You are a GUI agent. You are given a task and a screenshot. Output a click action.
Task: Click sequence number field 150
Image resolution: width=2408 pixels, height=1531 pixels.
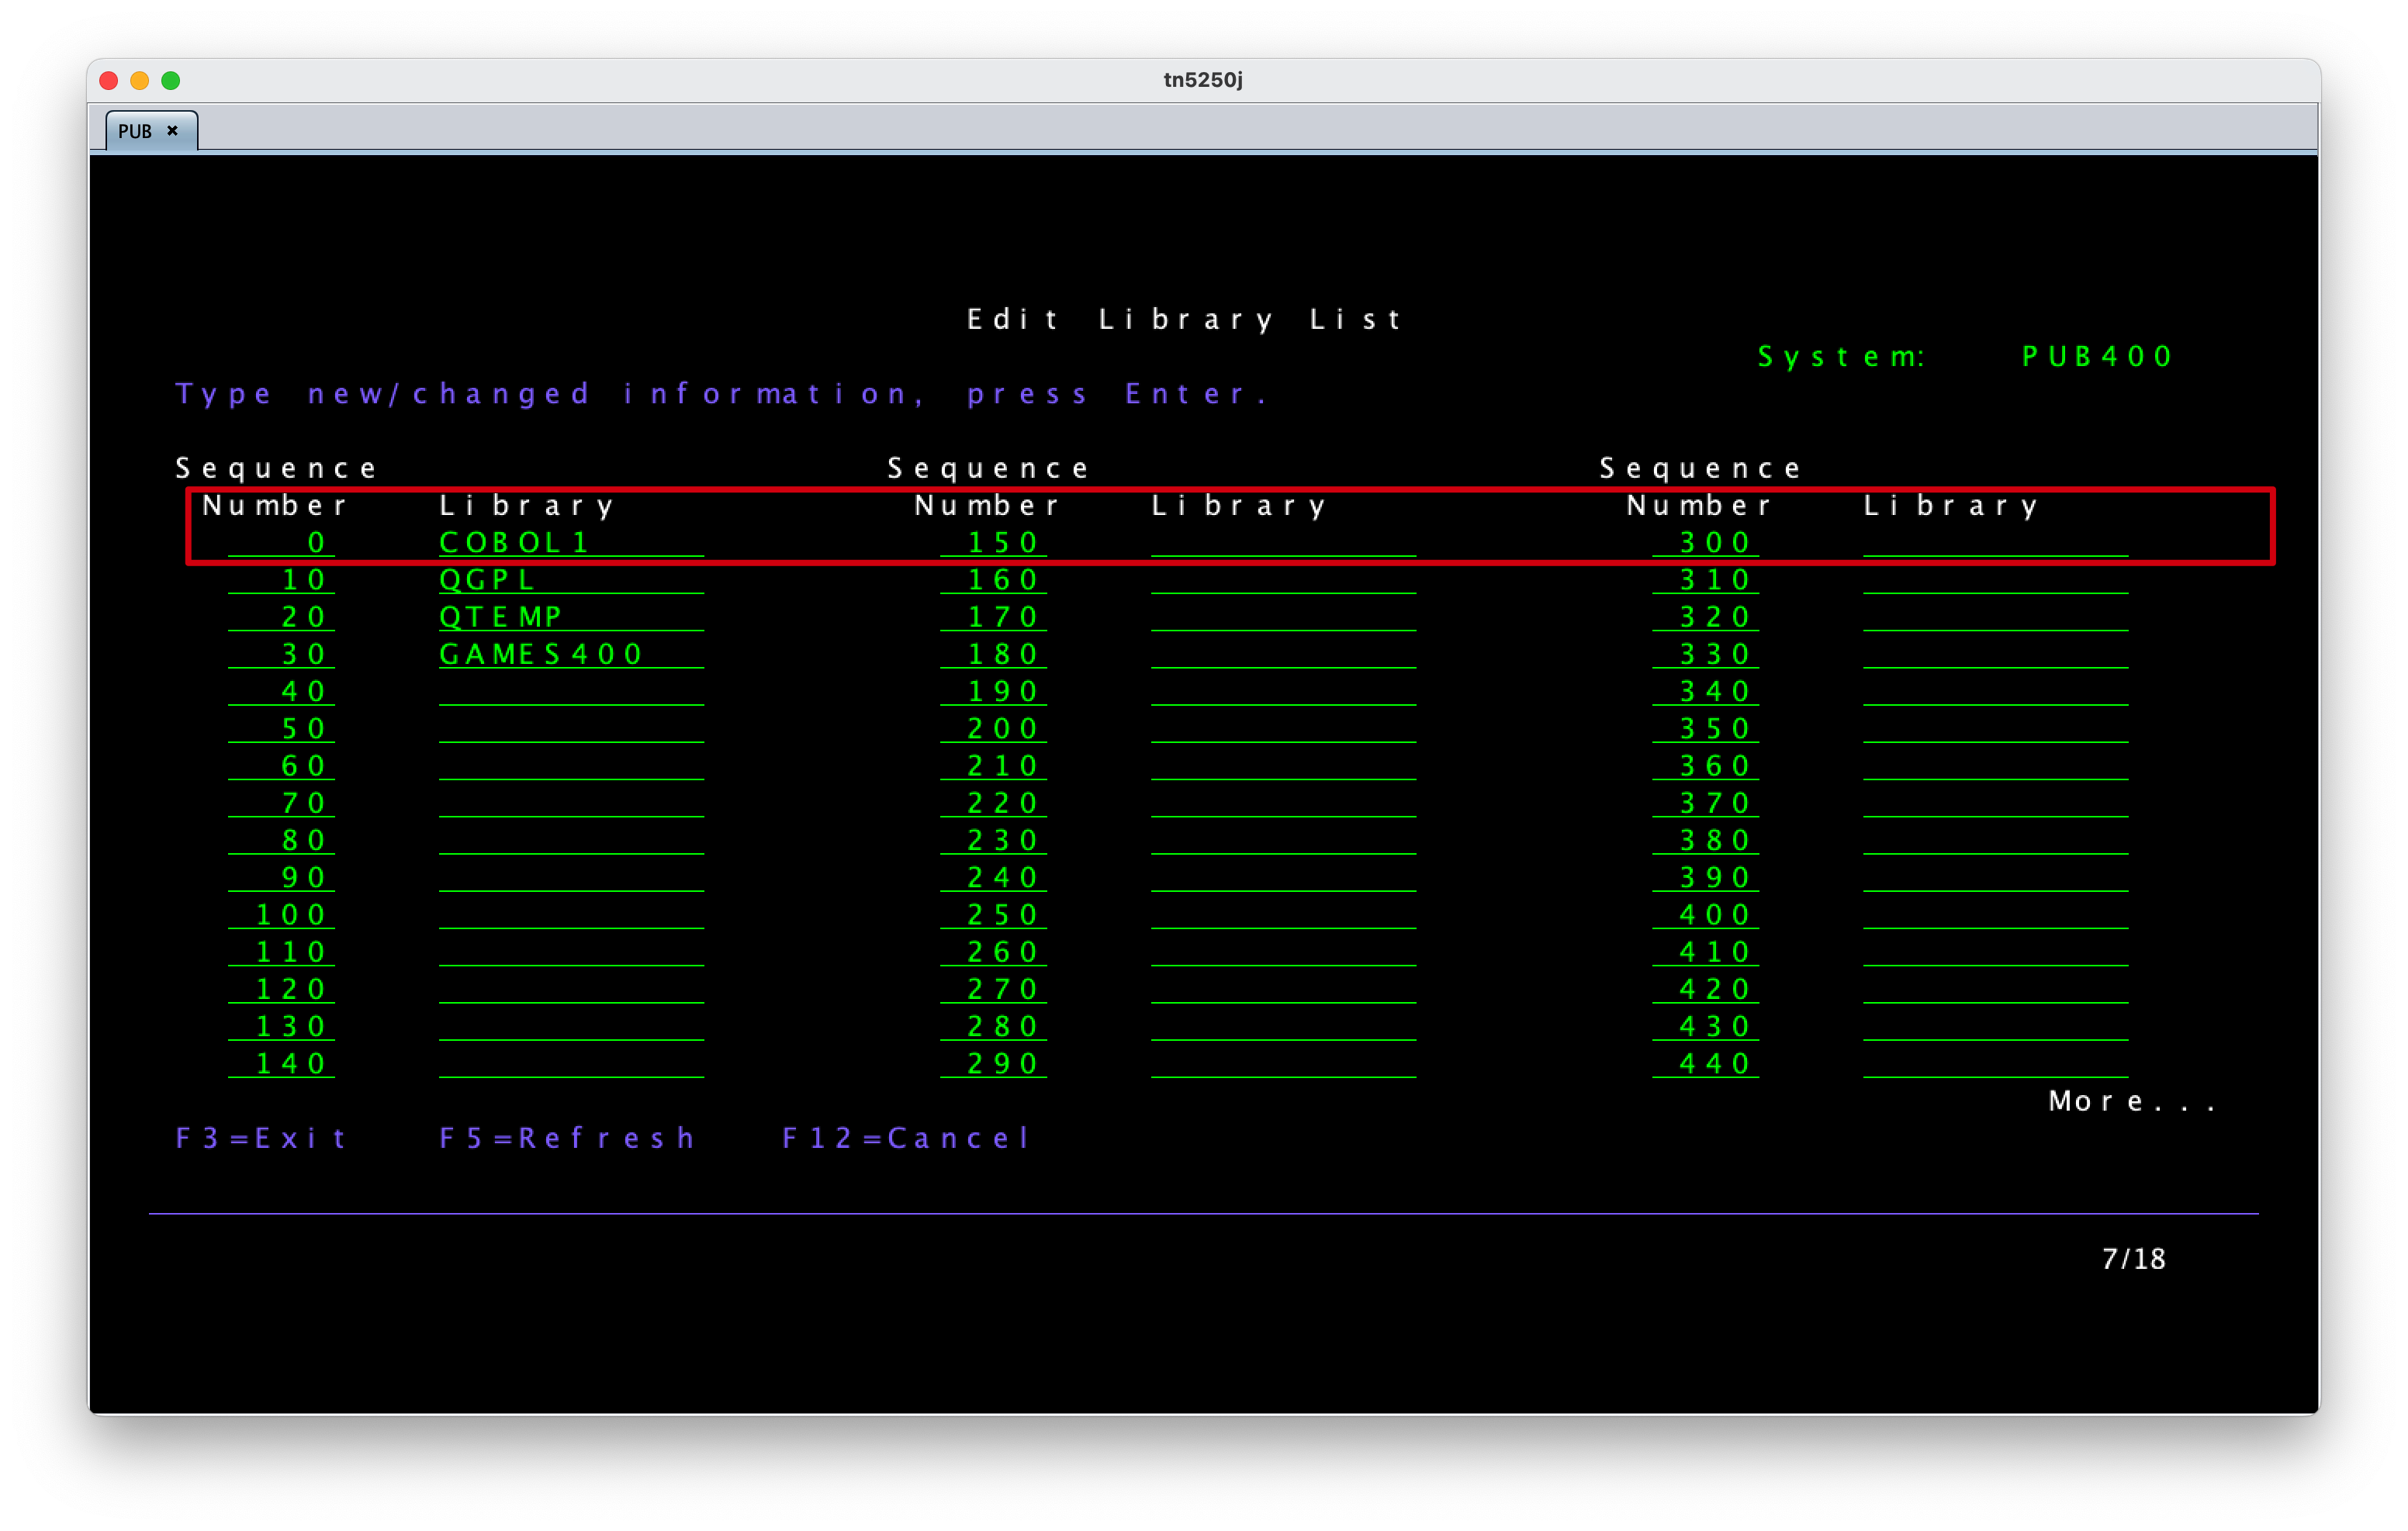(x=993, y=543)
